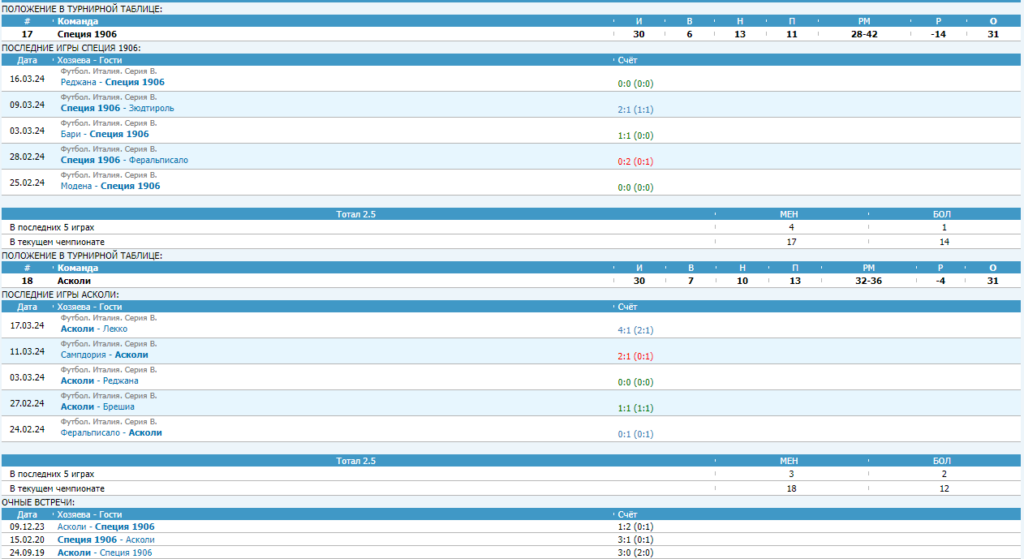Select date 24.09.19
The height and width of the screenshot is (559, 1024).
tap(27, 553)
